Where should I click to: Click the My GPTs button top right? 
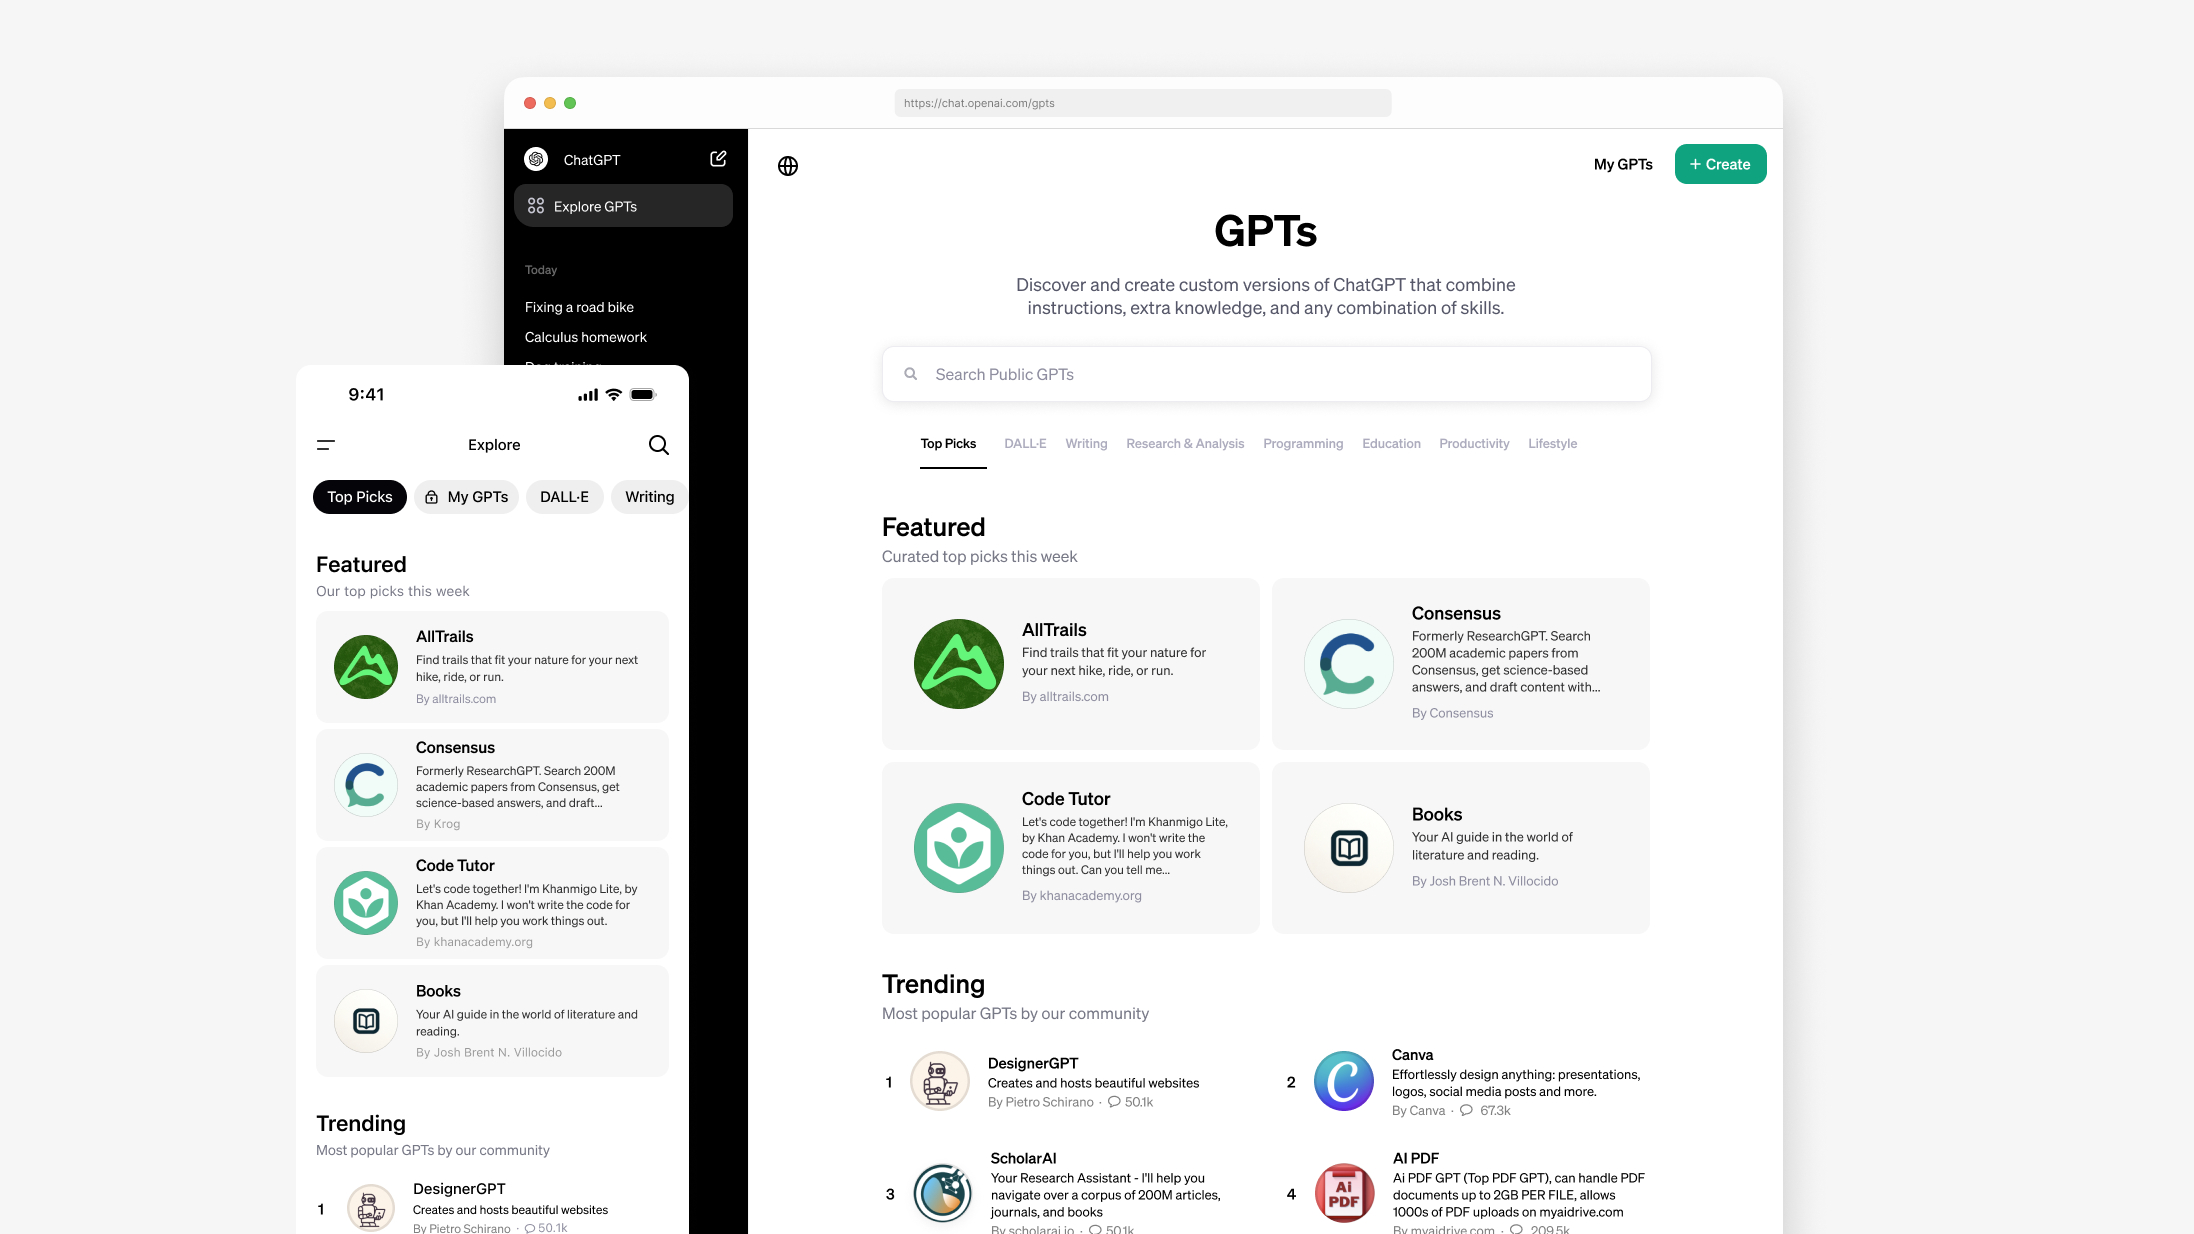1623,163
